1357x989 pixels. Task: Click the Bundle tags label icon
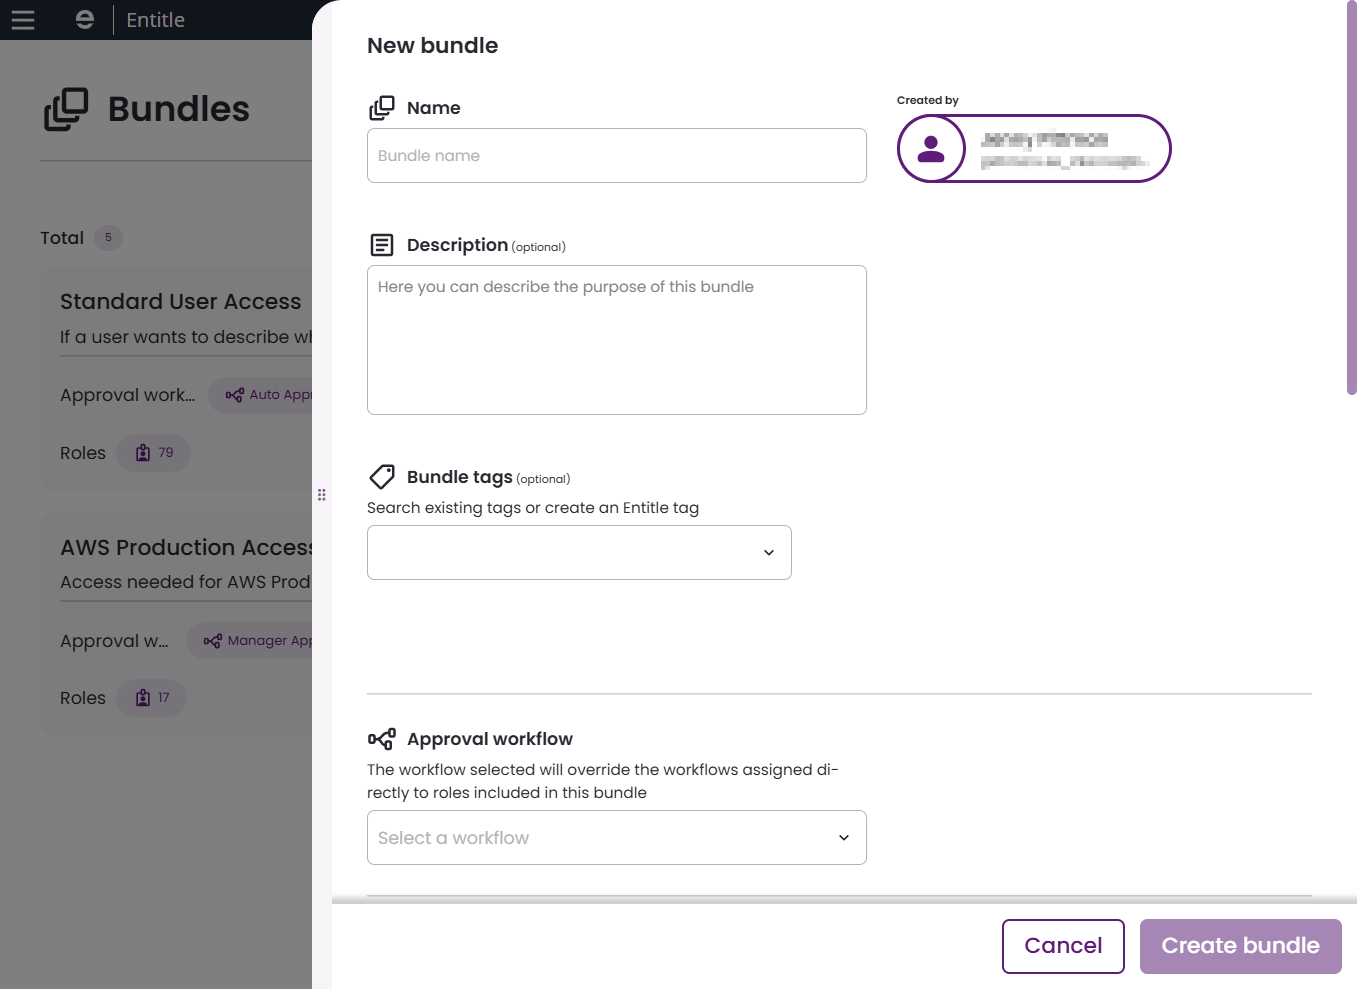pyautogui.click(x=382, y=477)
